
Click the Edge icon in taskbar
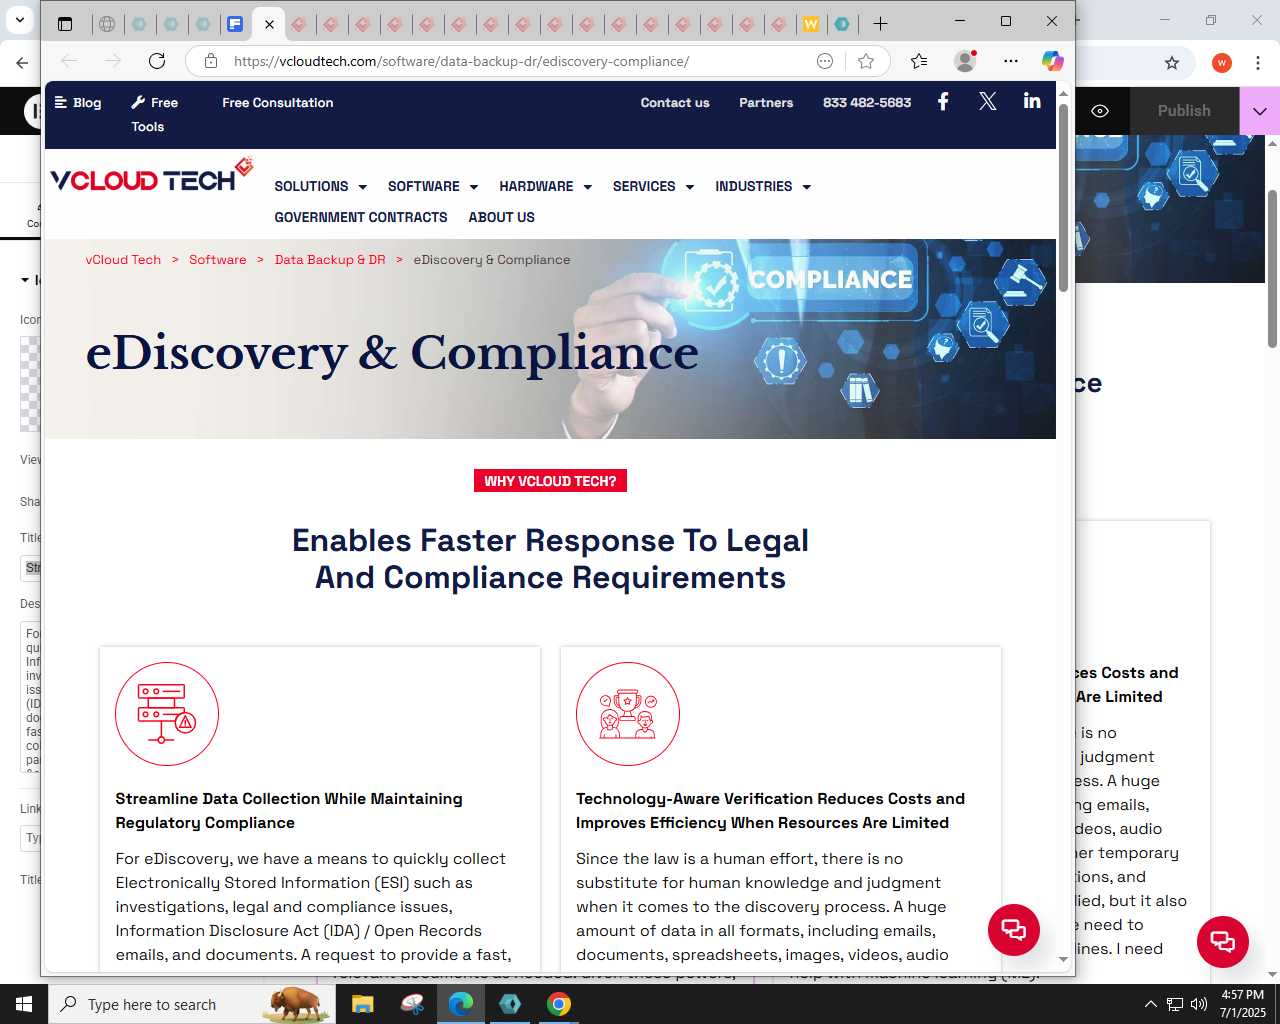click(x=461, y=1004)
